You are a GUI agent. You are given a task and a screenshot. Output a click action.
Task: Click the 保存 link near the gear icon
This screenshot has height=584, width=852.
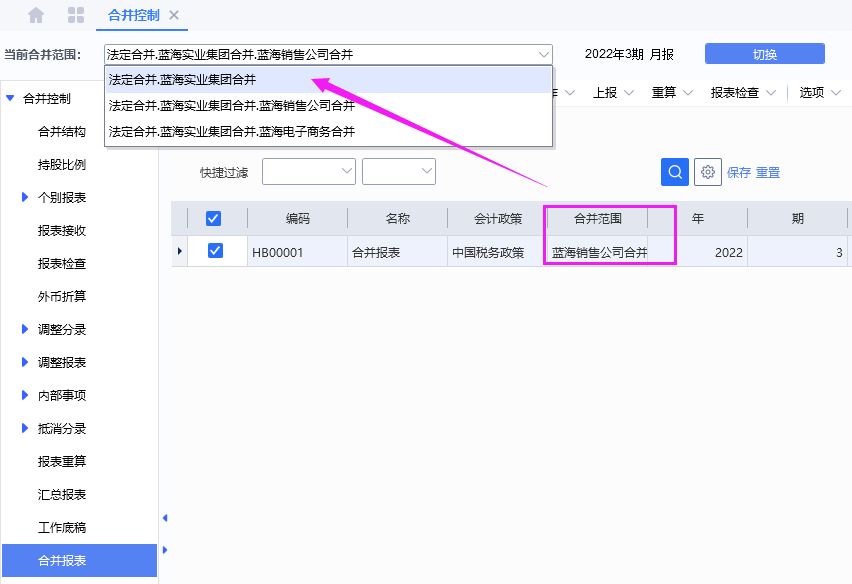click(742, 171)
